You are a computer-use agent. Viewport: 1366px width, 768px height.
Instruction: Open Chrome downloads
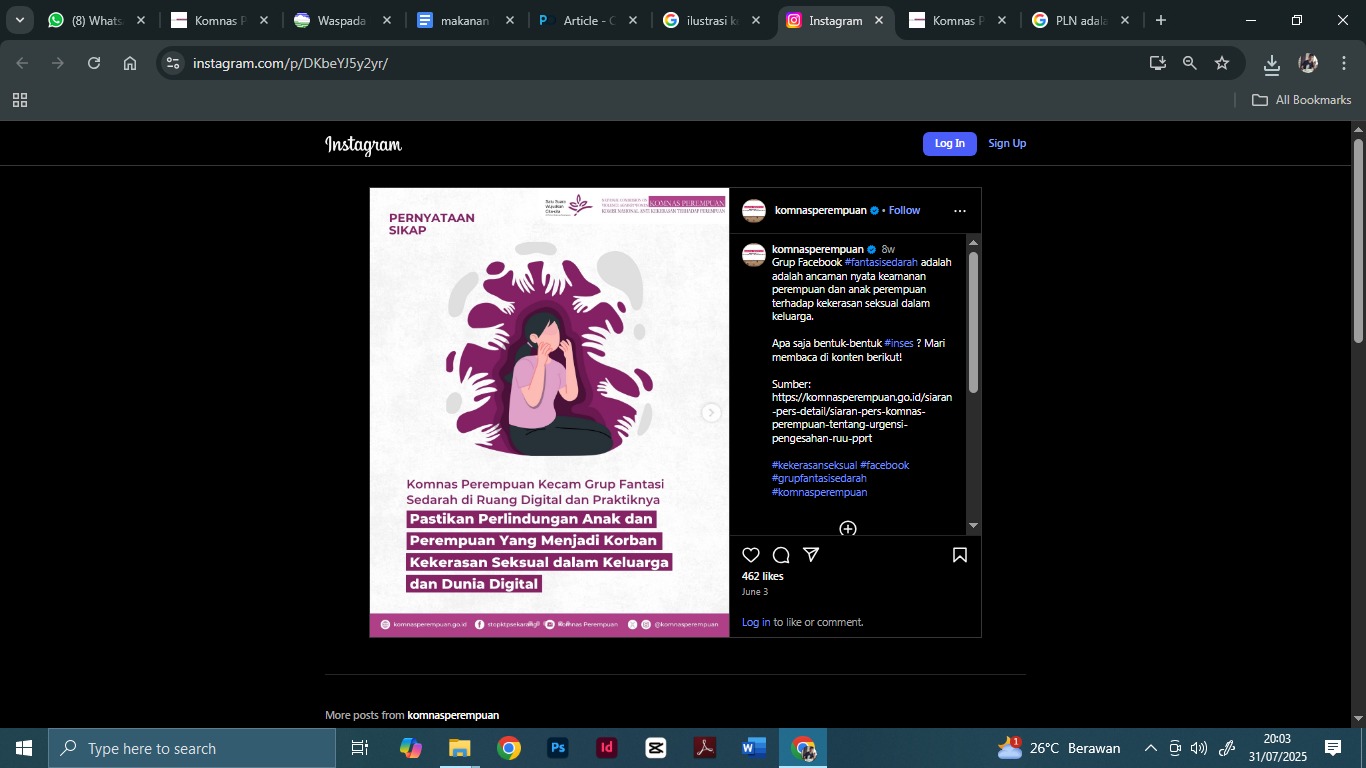[1272, 64]
